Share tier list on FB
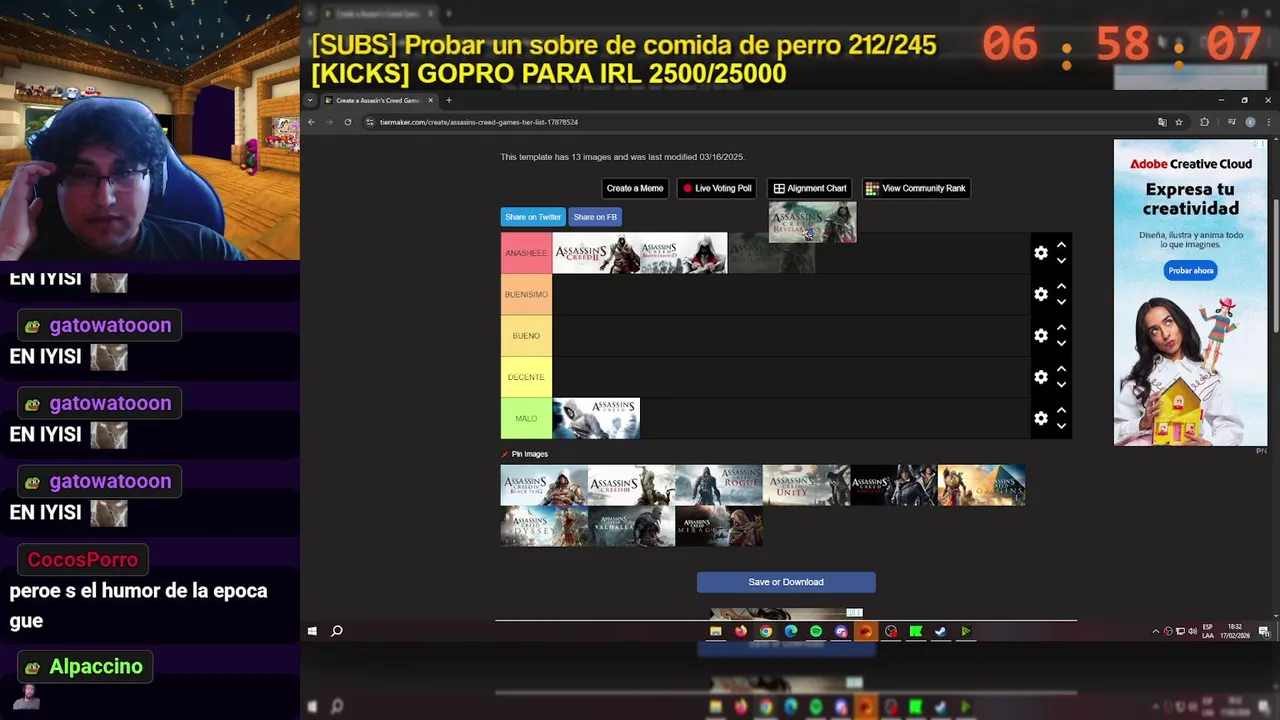 (x=595, y=217)
